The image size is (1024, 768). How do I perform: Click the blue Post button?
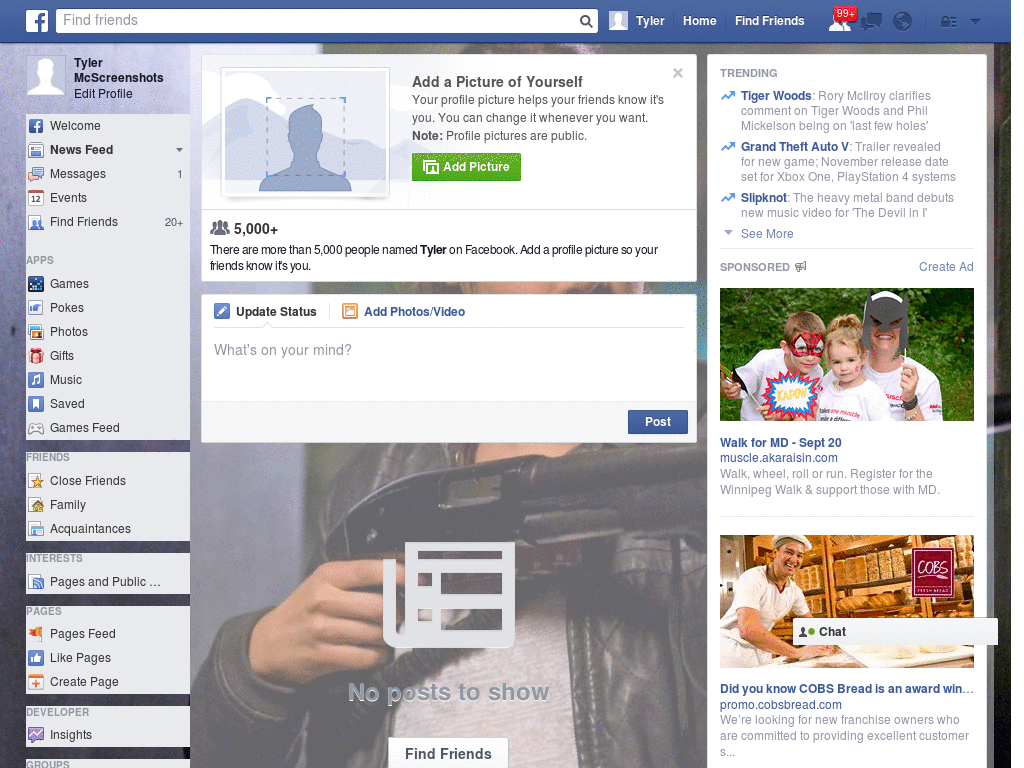pyautogui.click(x=658, y=422)
